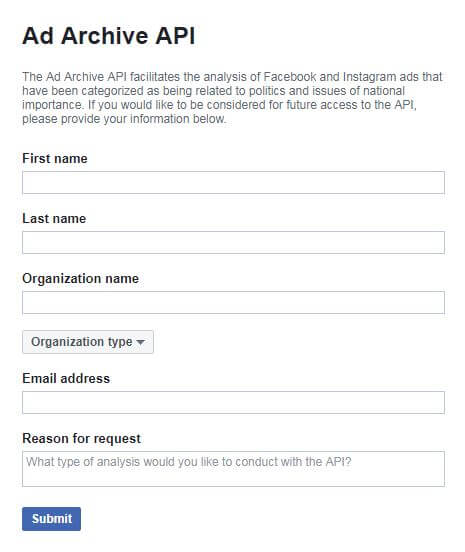Click the First name label

point(55,158)
